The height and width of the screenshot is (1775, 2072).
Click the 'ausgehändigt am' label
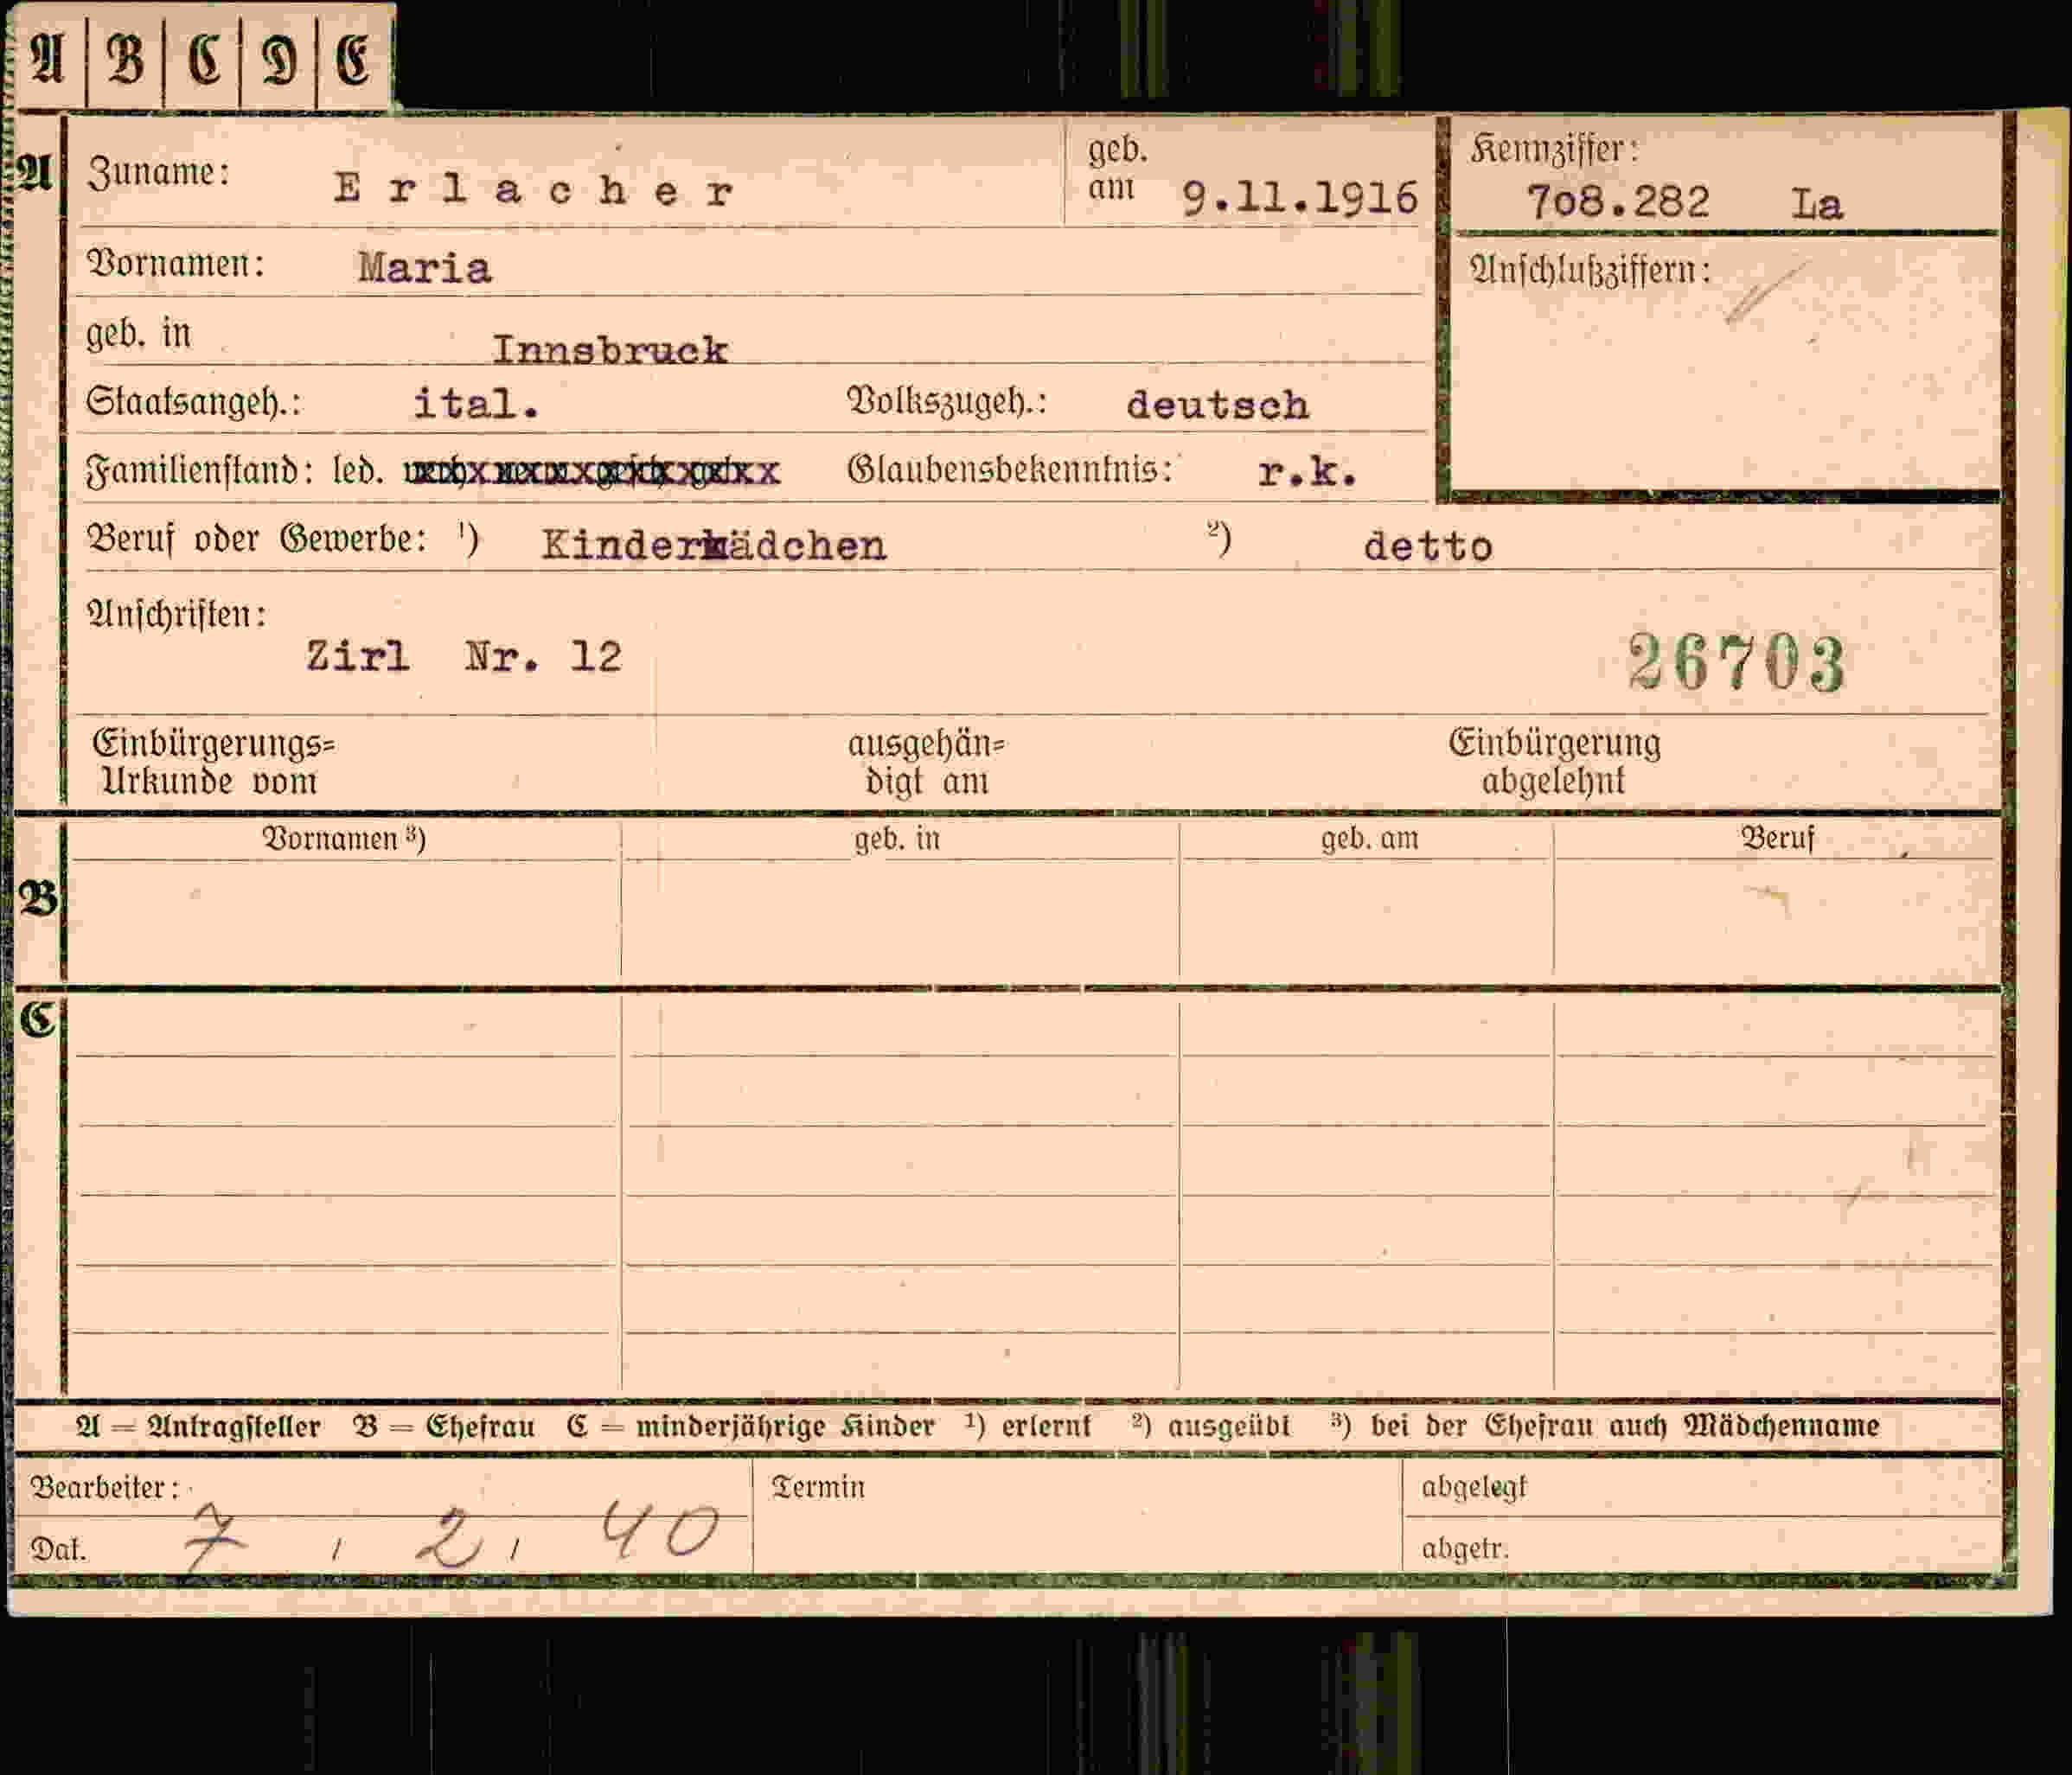tap(926, 762)
